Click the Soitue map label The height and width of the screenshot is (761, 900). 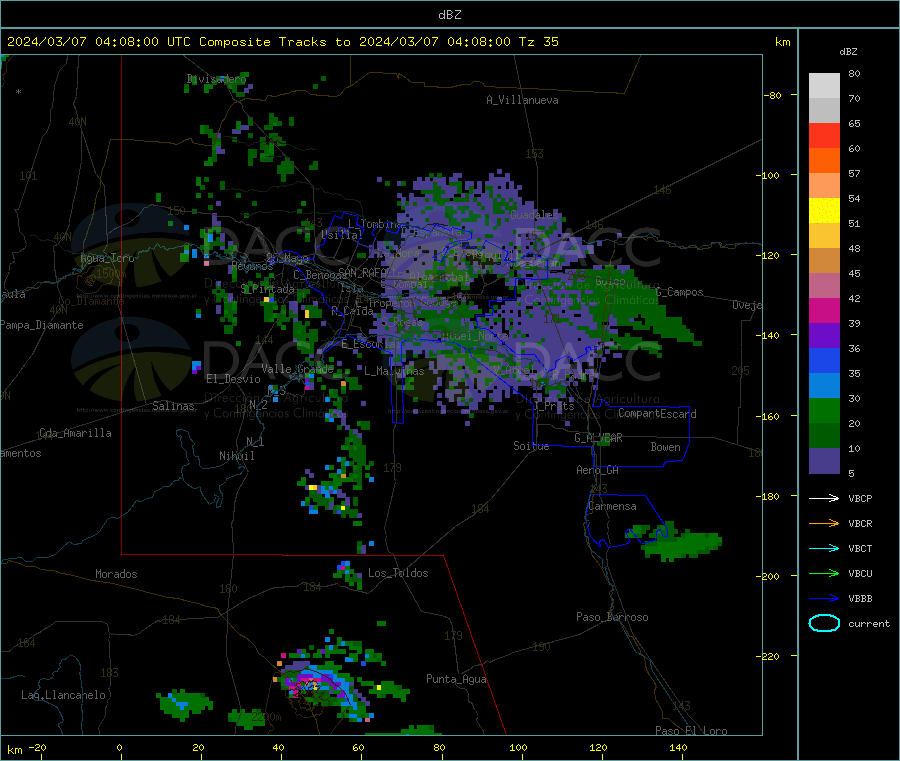[x=531, y=446]
